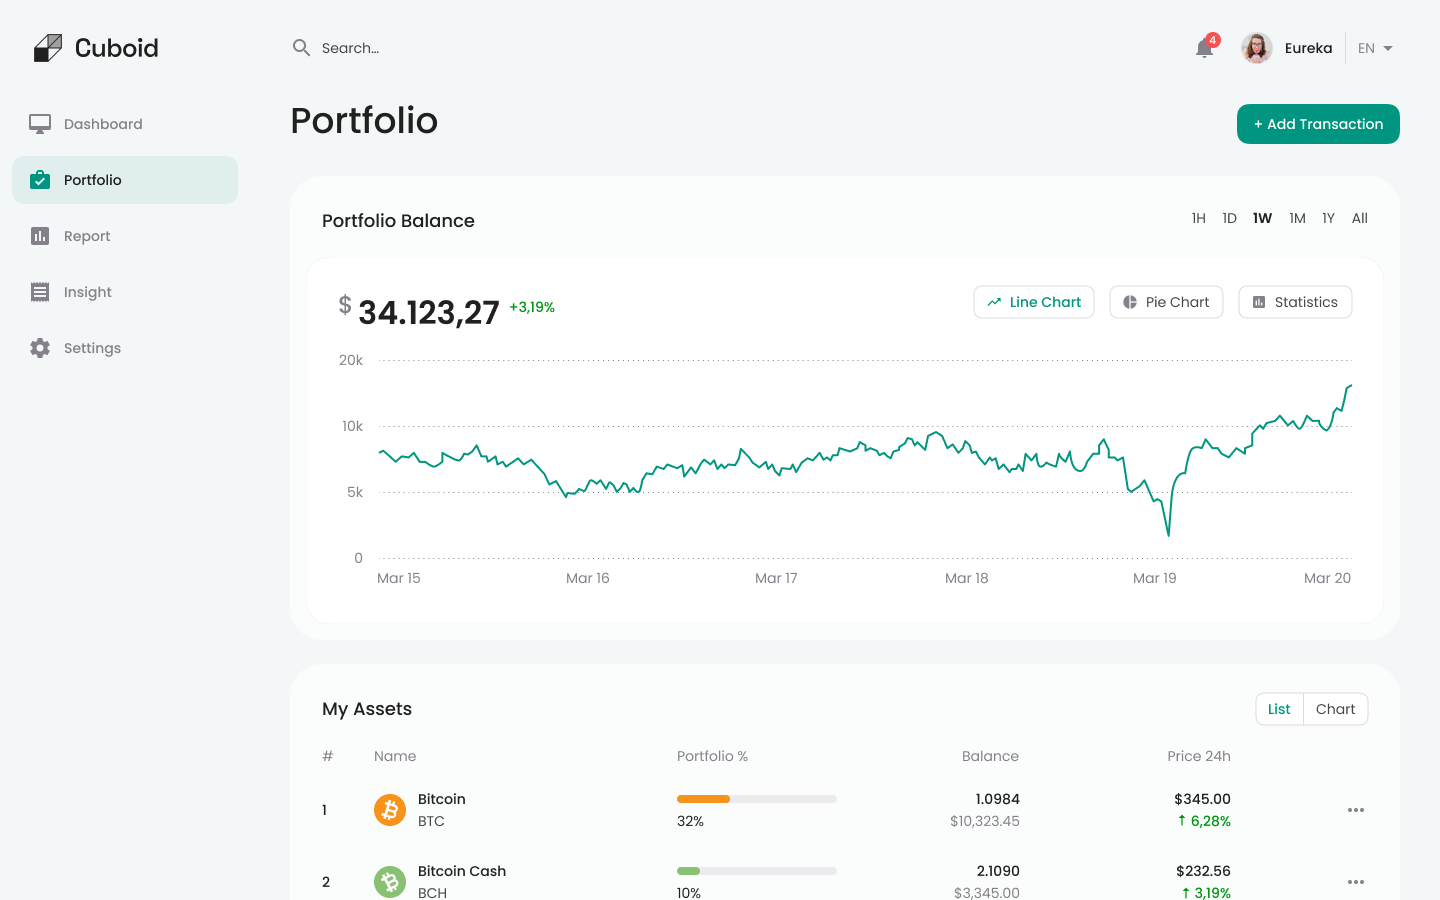Click the search magnifier icon
This screenshot has width=1440, height=900.
point(301,47)
